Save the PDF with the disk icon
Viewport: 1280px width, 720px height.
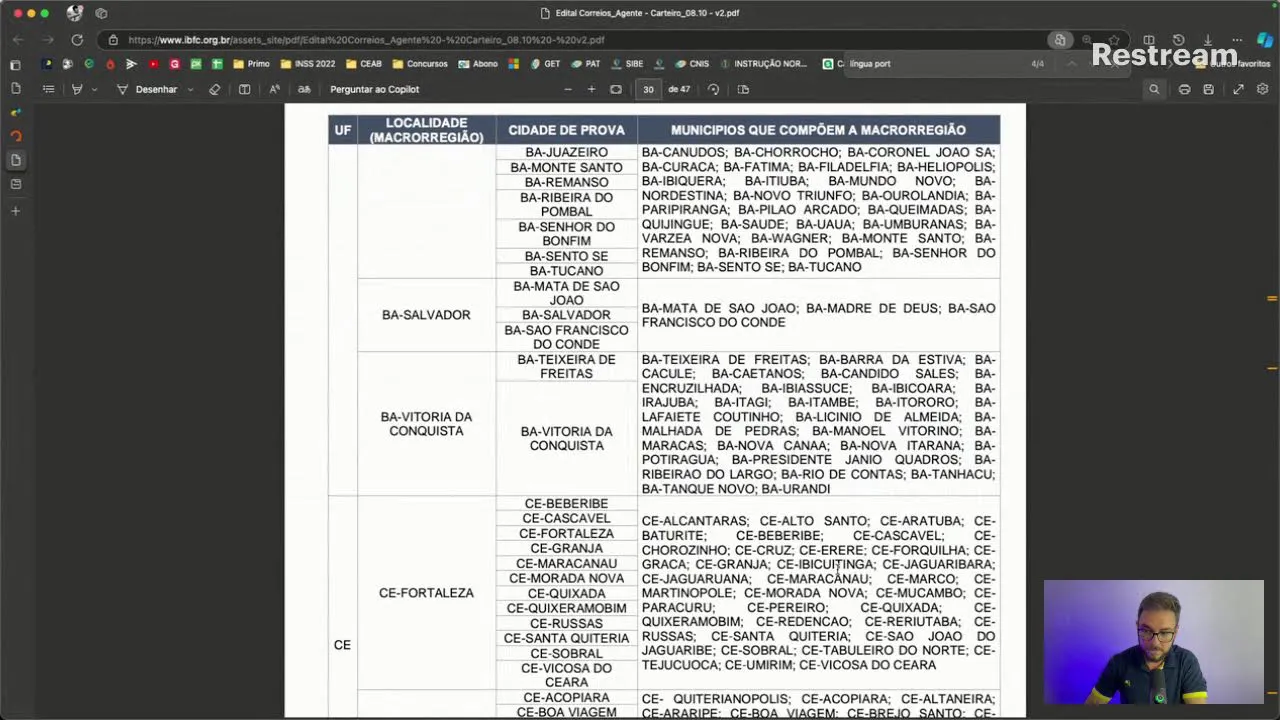[1208, 89]
